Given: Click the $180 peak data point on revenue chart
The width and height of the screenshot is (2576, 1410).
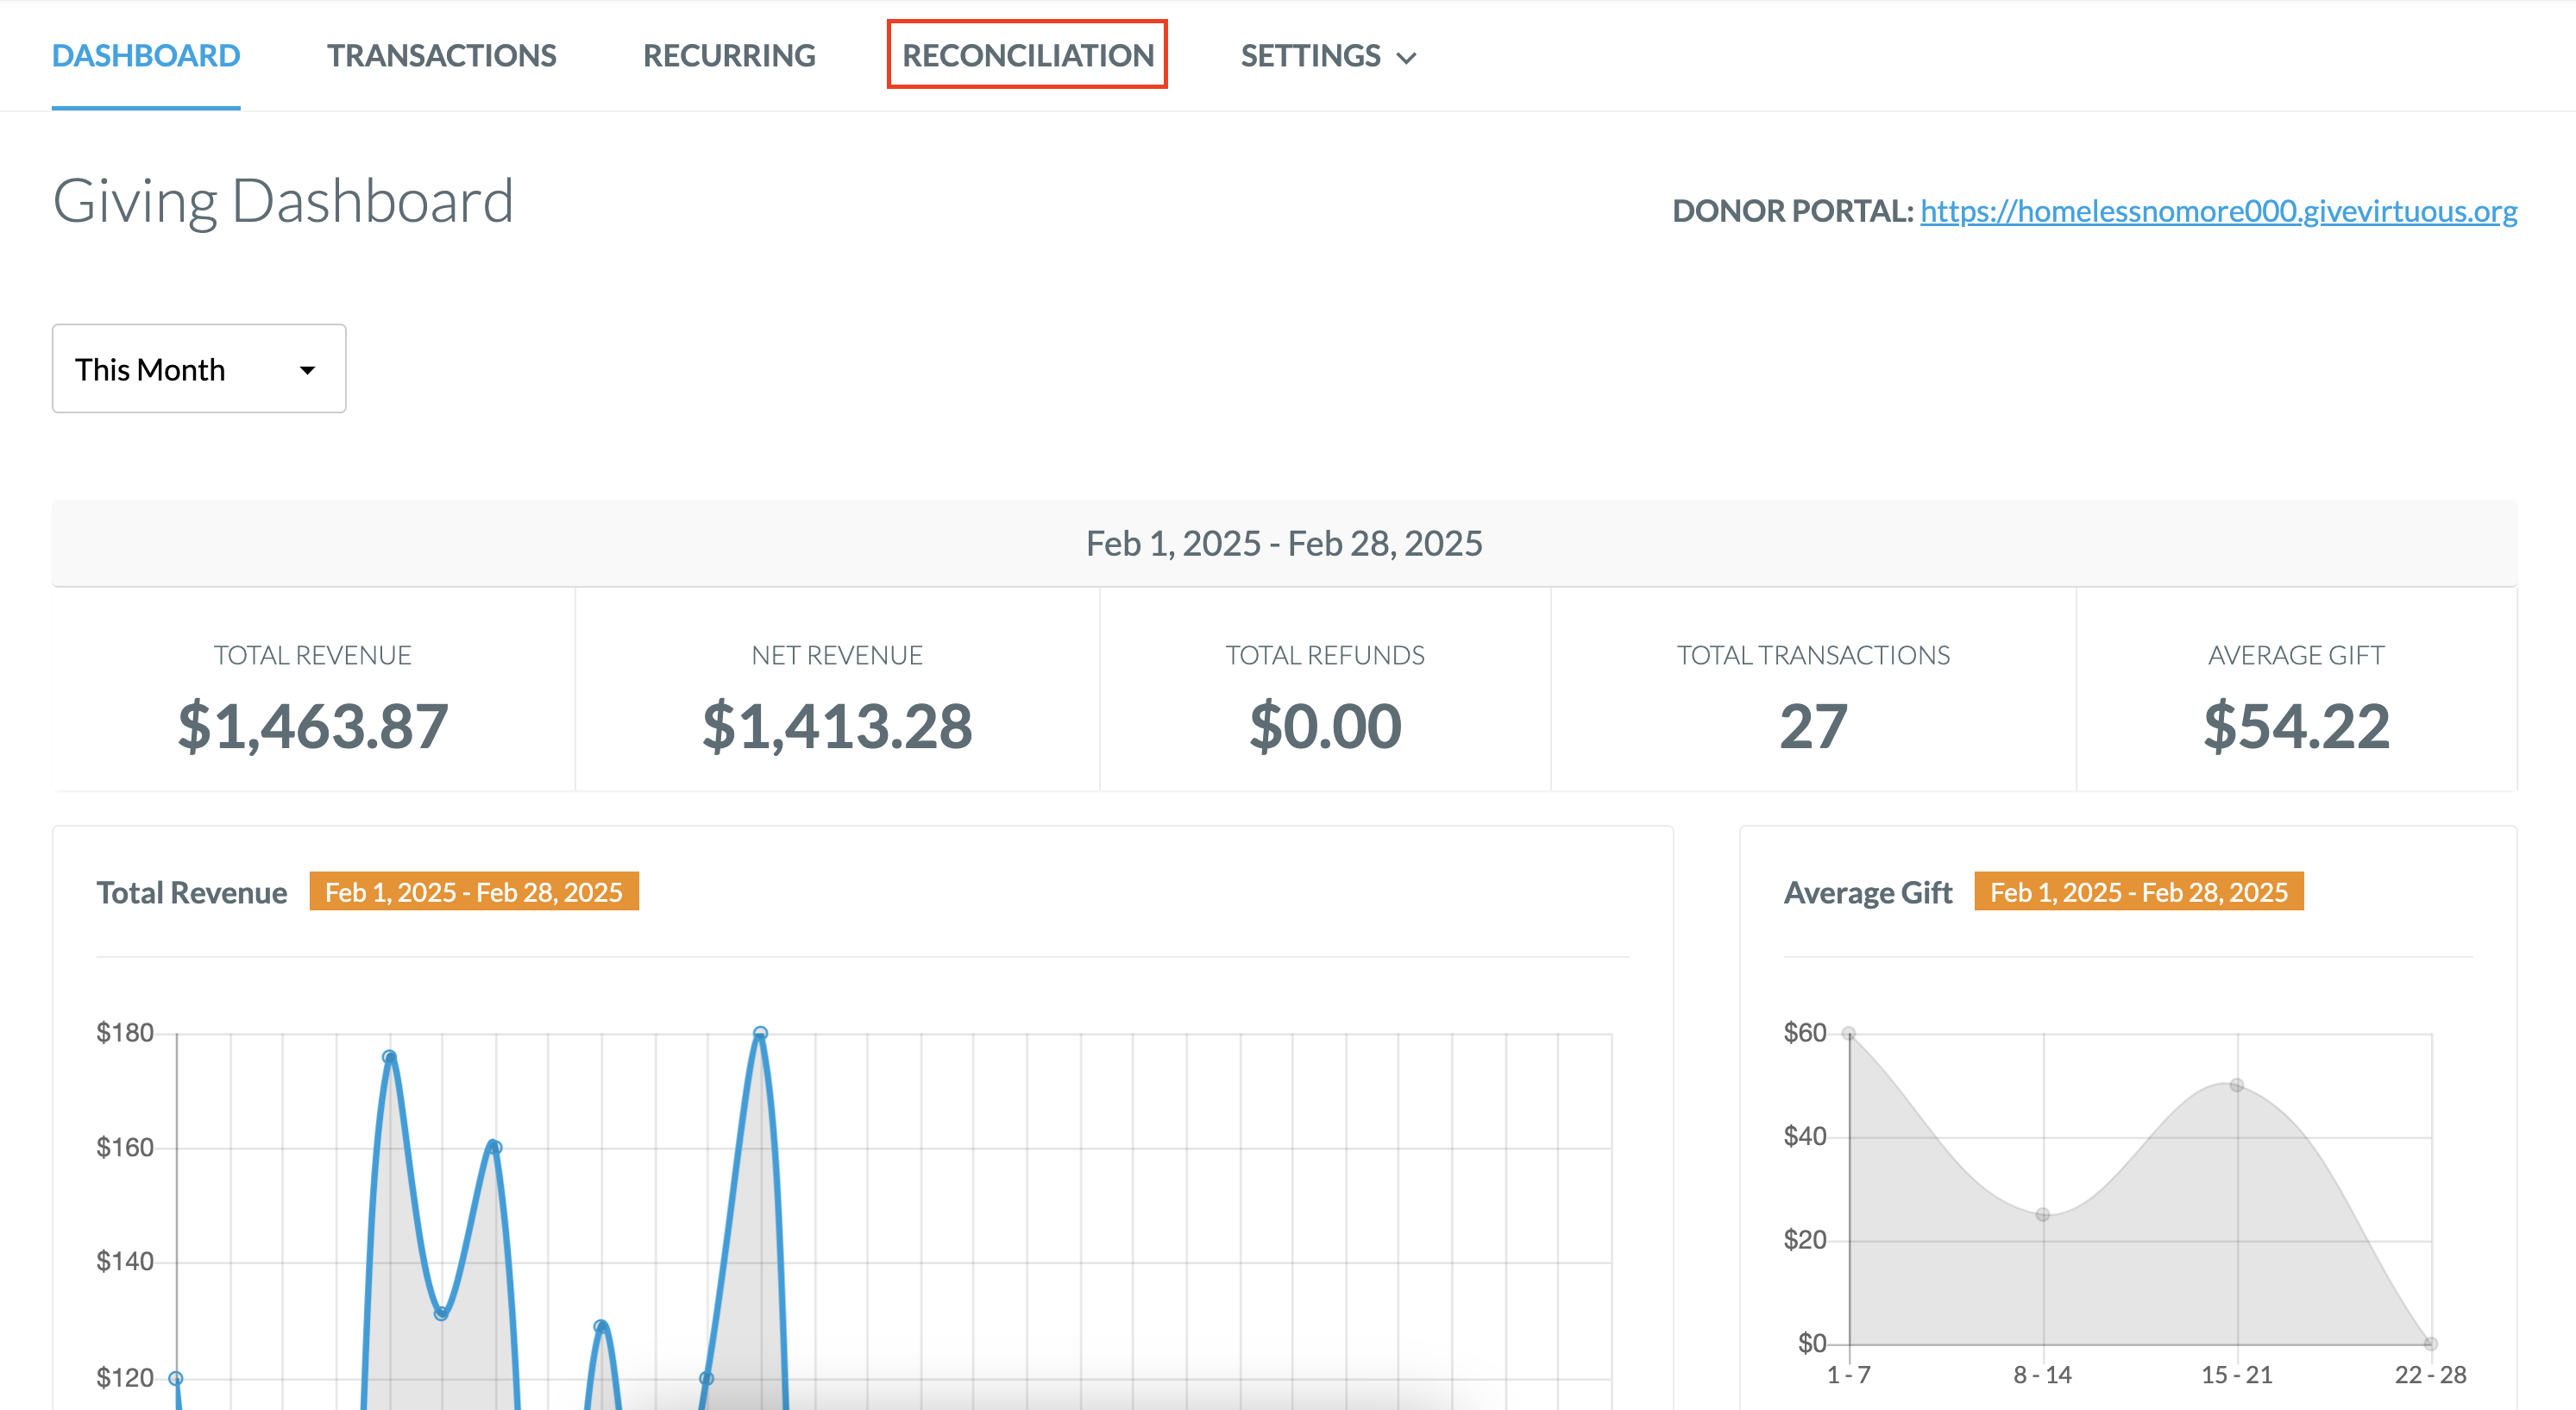Looking at the screenshot, I should pyautogui.click(x=760, y=1033).
